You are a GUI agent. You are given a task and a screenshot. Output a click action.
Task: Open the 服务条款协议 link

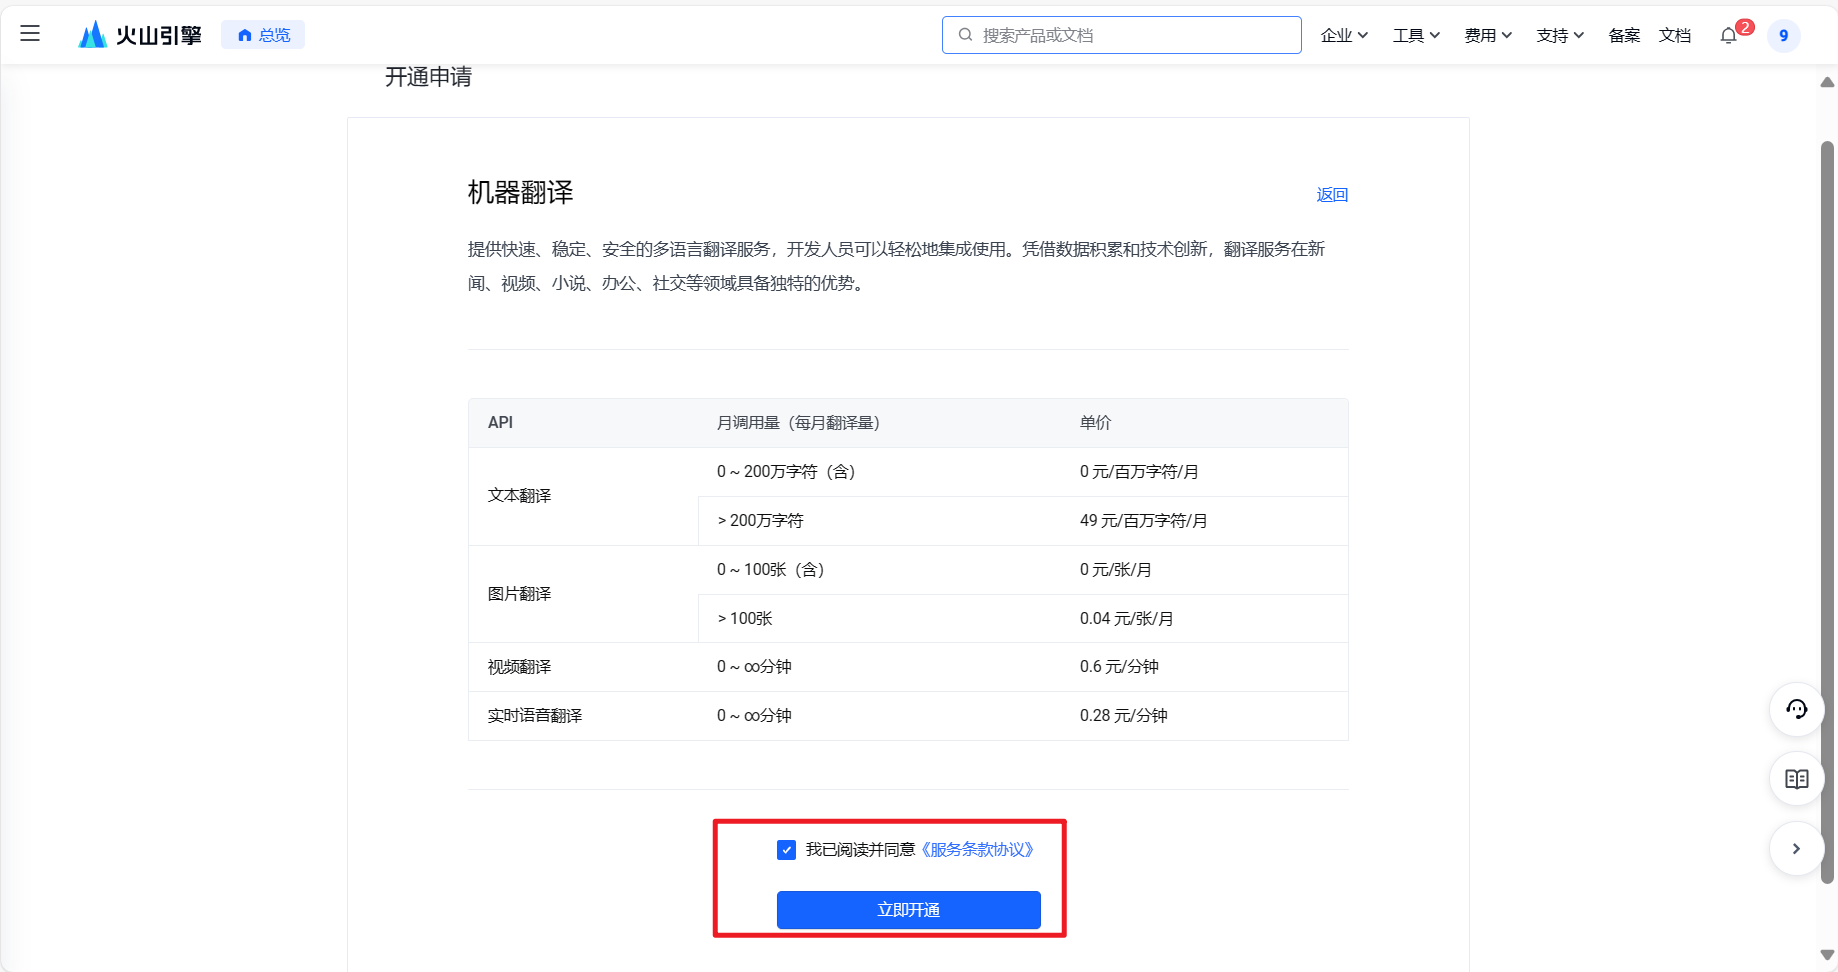[x=977, y=850]
